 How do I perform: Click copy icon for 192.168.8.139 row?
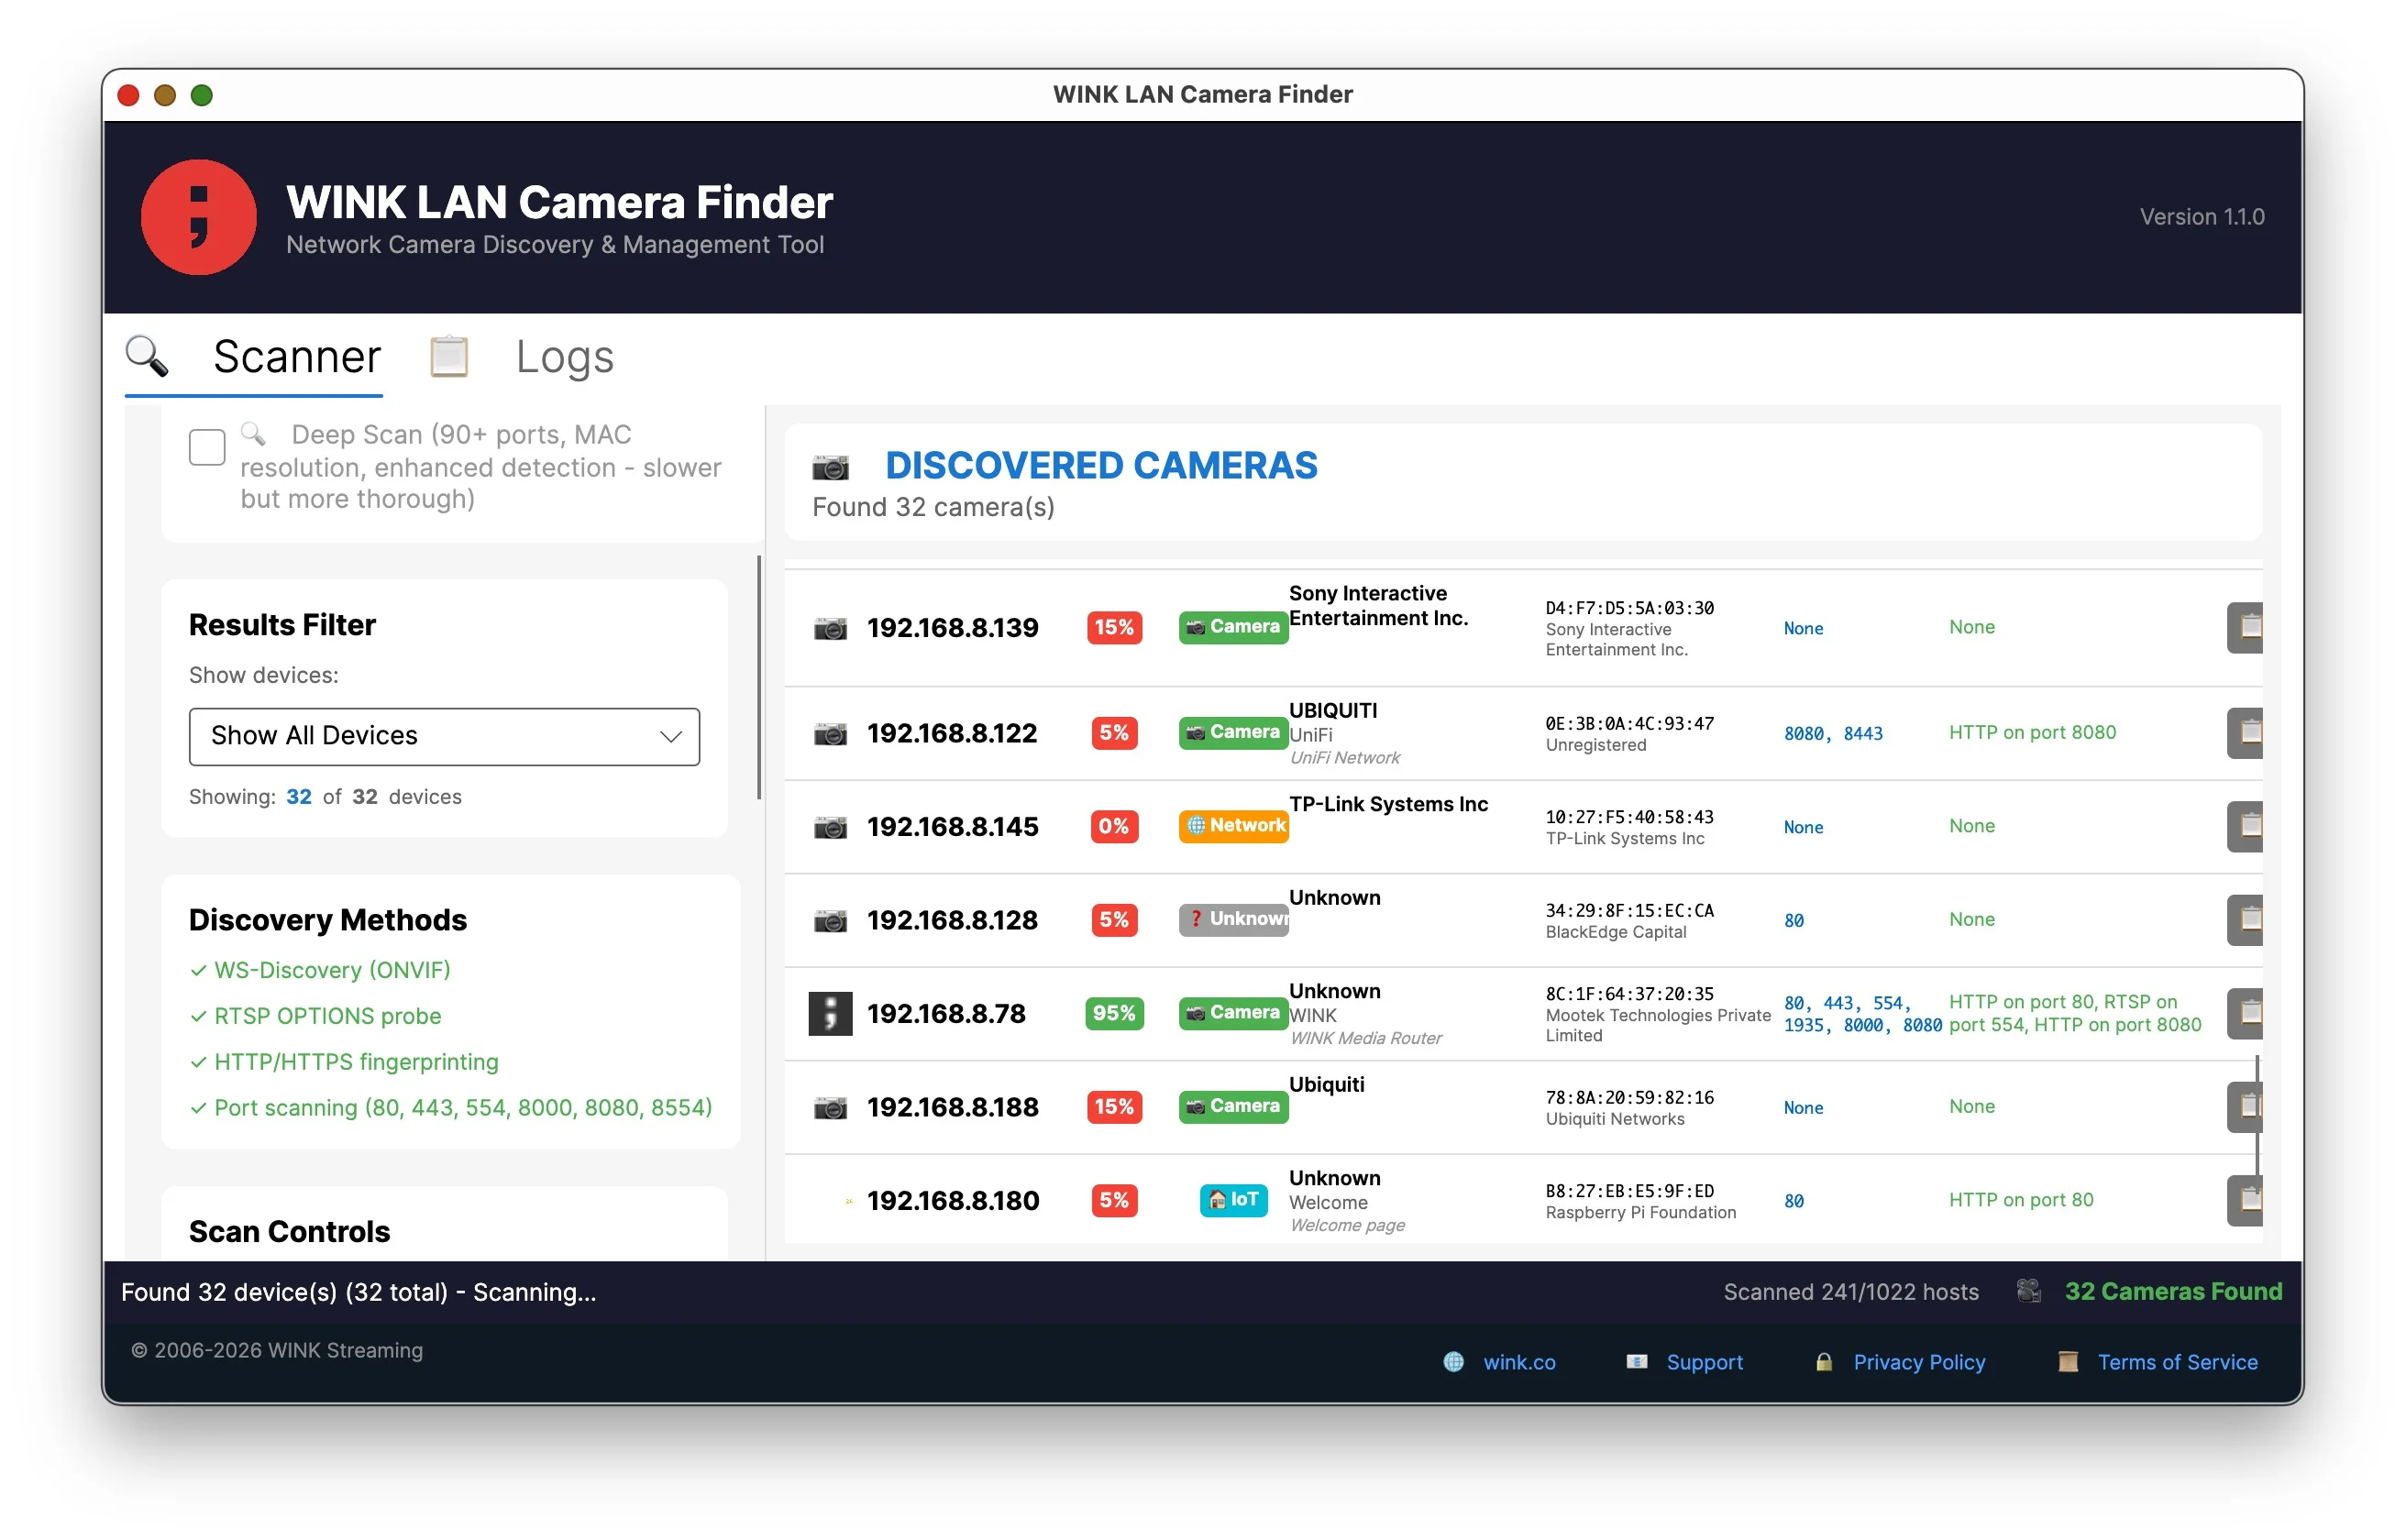click(2248, 627)
